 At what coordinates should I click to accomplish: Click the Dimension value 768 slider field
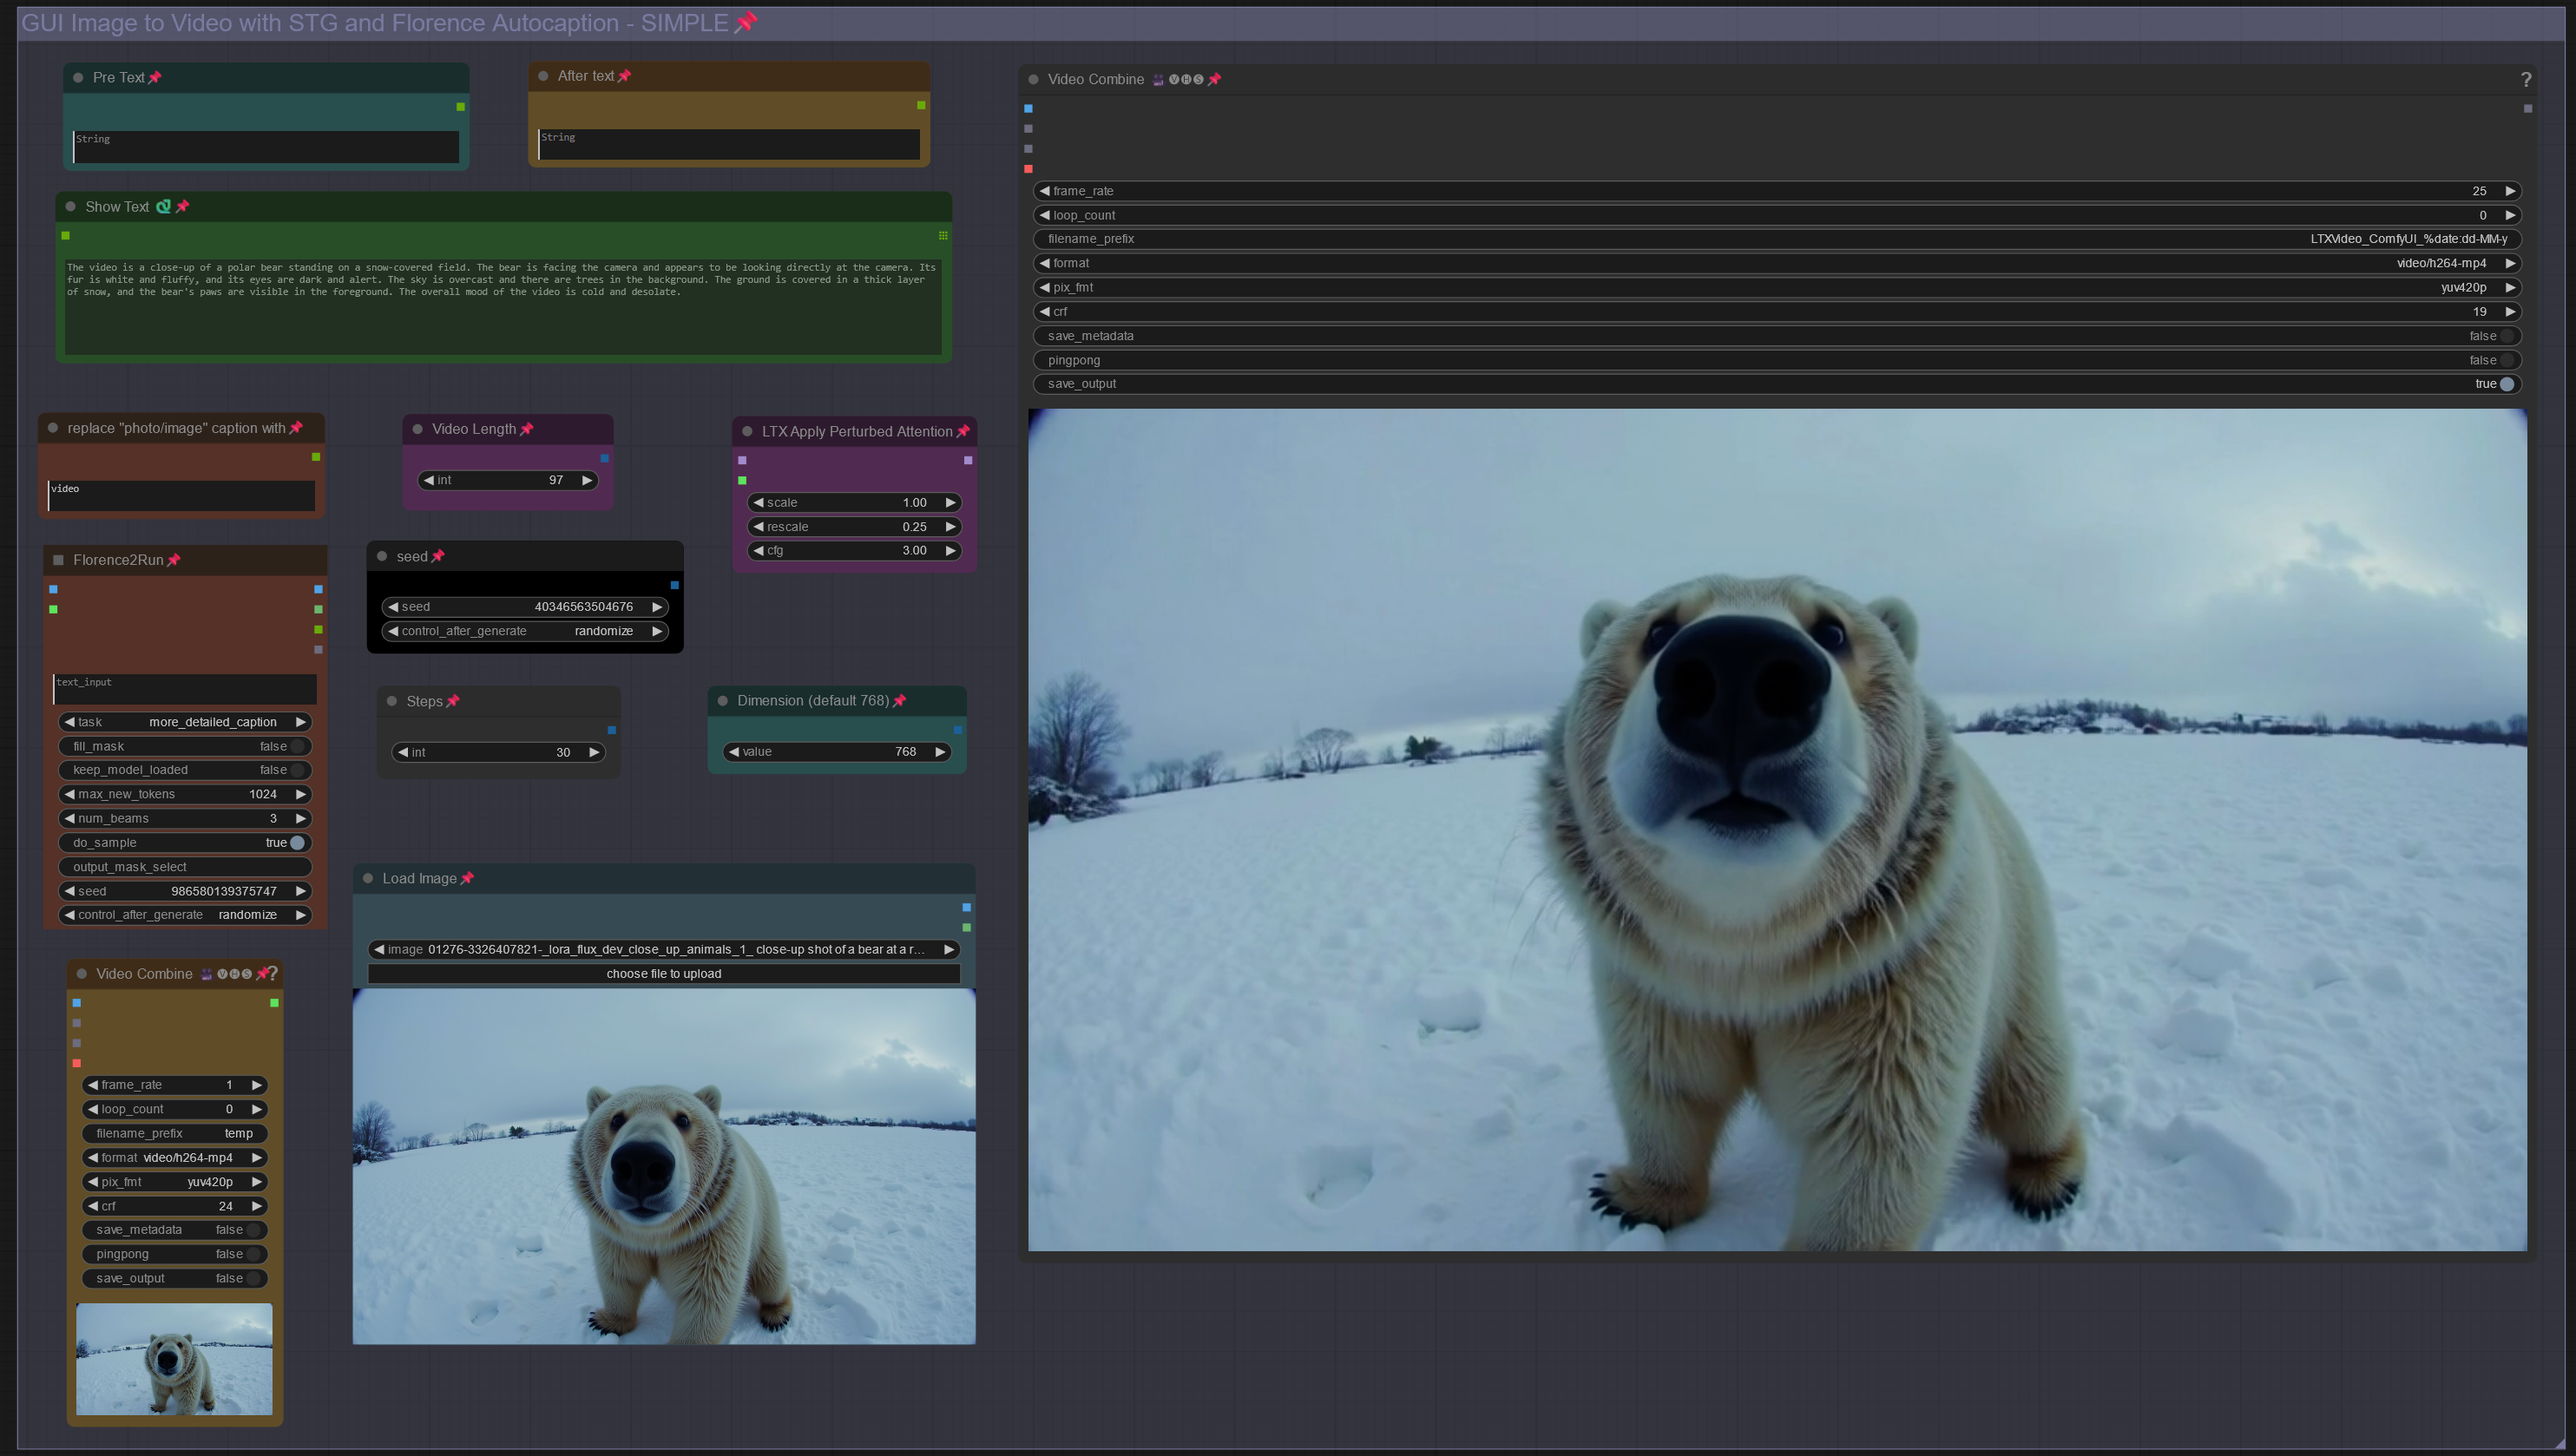point(836,752)
